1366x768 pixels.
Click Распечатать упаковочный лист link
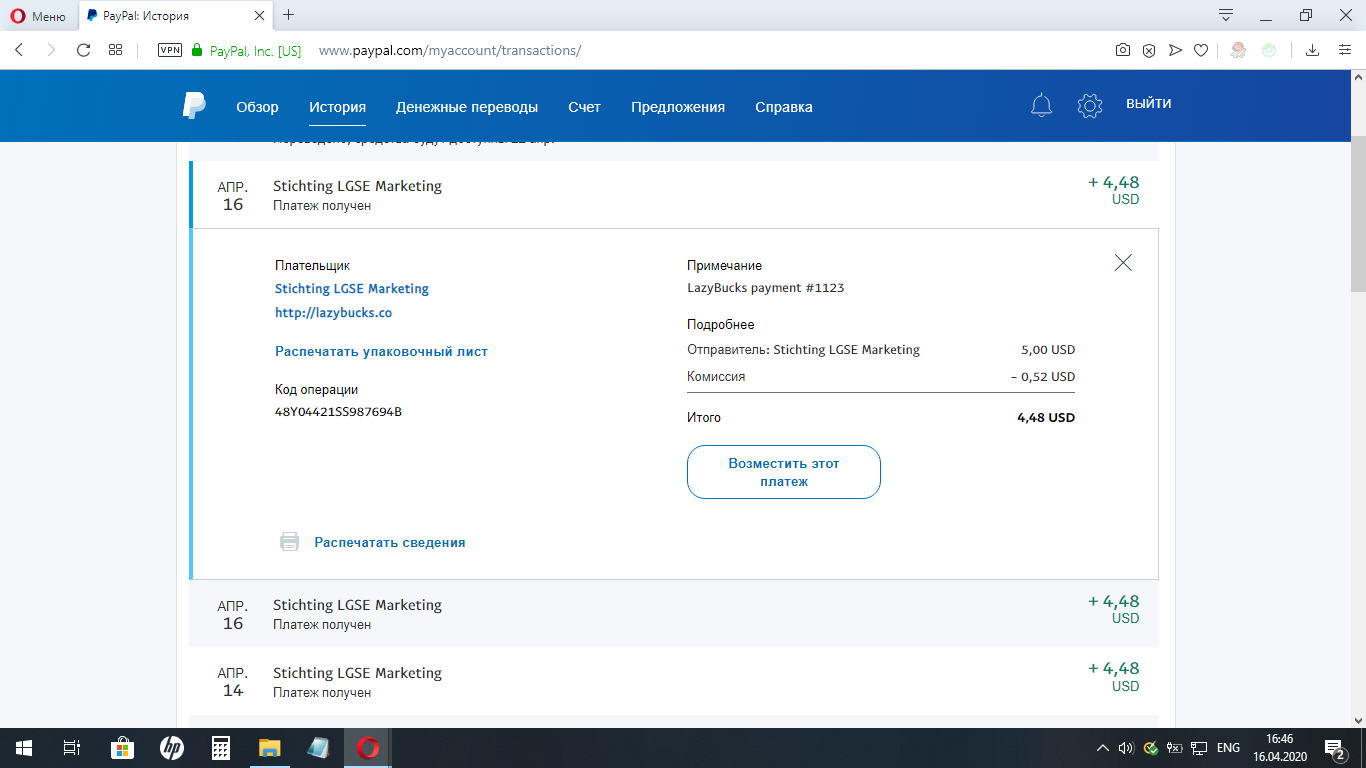[381, 352]
